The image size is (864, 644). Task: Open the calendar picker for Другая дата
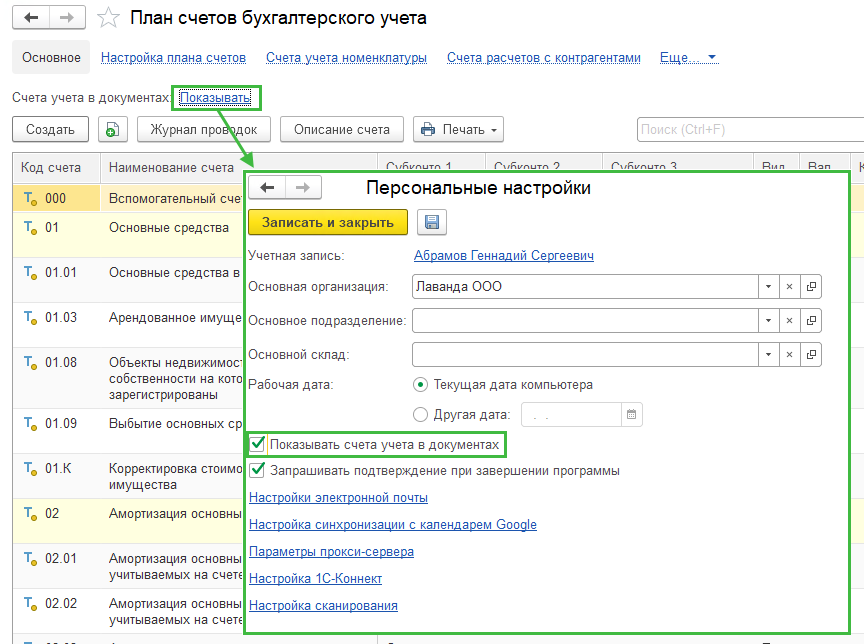(631, 414)
